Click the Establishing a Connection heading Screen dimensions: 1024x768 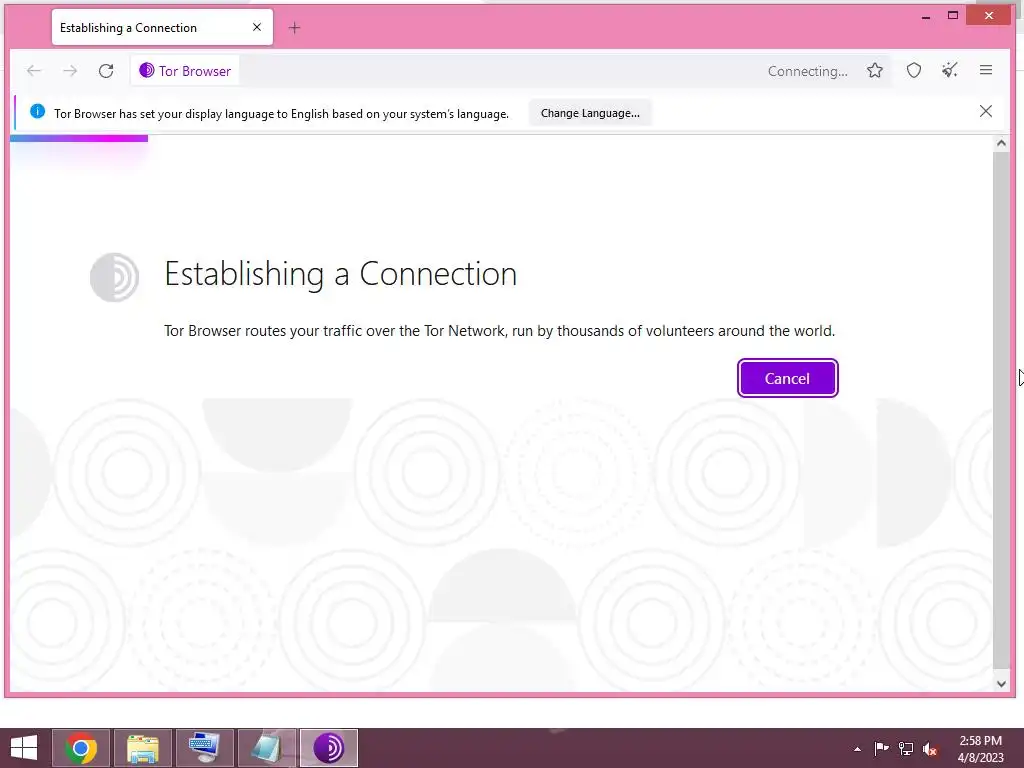click(340, 274)
